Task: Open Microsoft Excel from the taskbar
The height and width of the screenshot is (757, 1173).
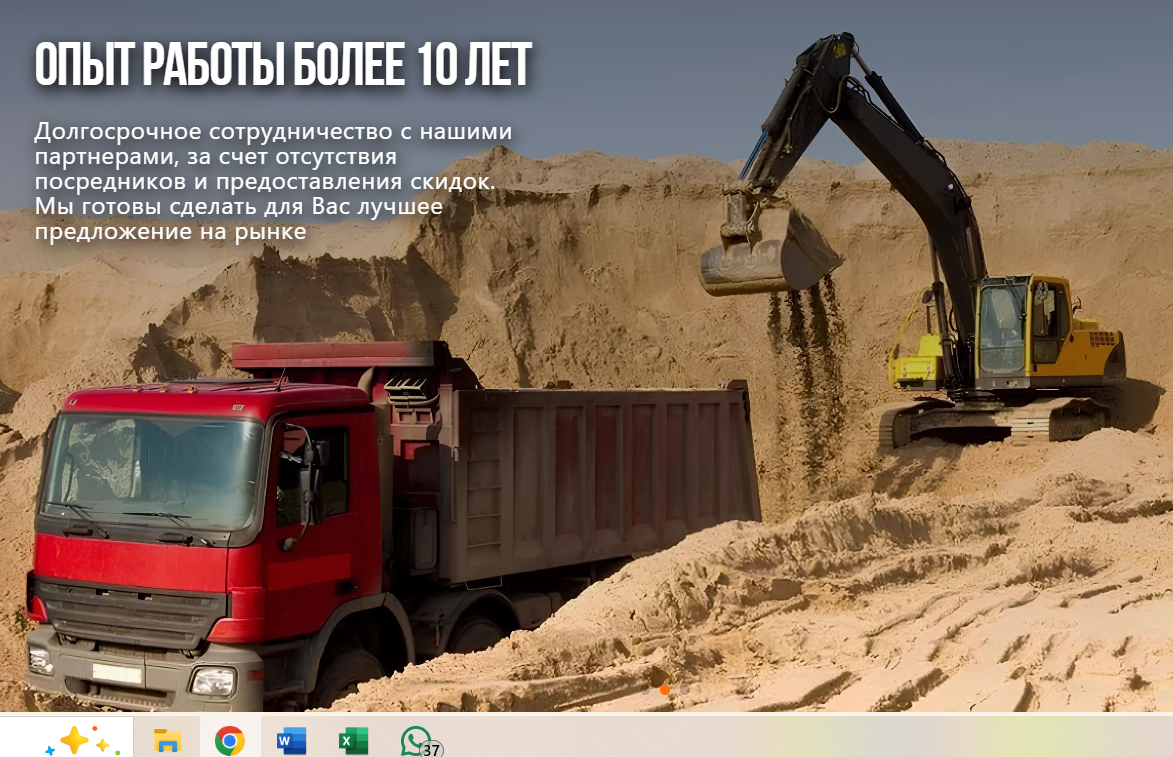Action: pyautogui.click(x=353, y=741)
